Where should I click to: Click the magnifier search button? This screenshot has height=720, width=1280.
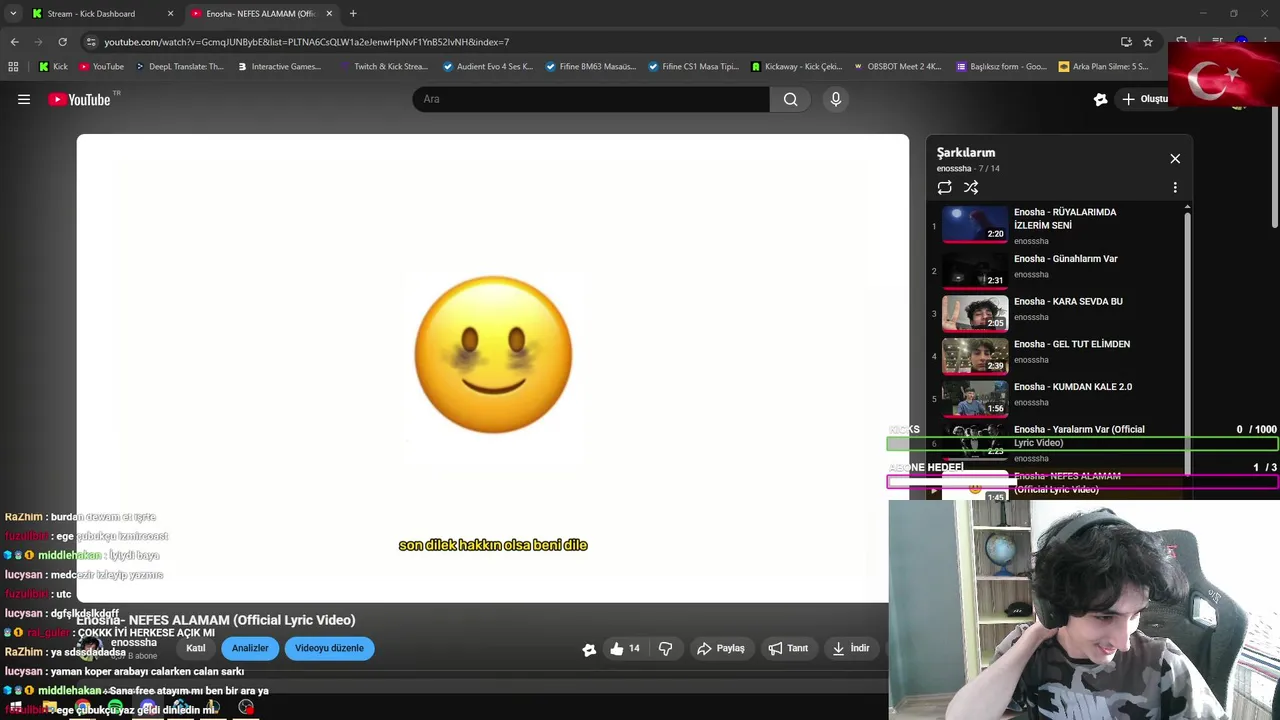point(790,99)
